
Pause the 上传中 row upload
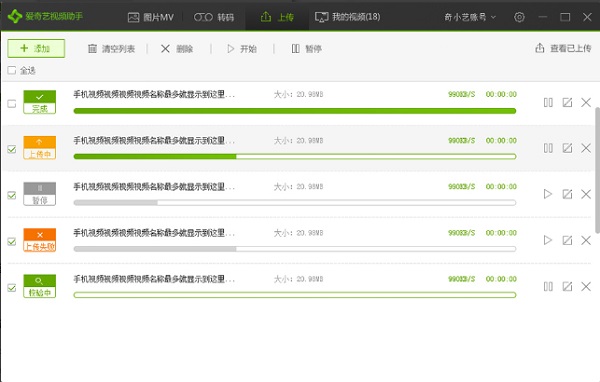click(x=548, y=148)
